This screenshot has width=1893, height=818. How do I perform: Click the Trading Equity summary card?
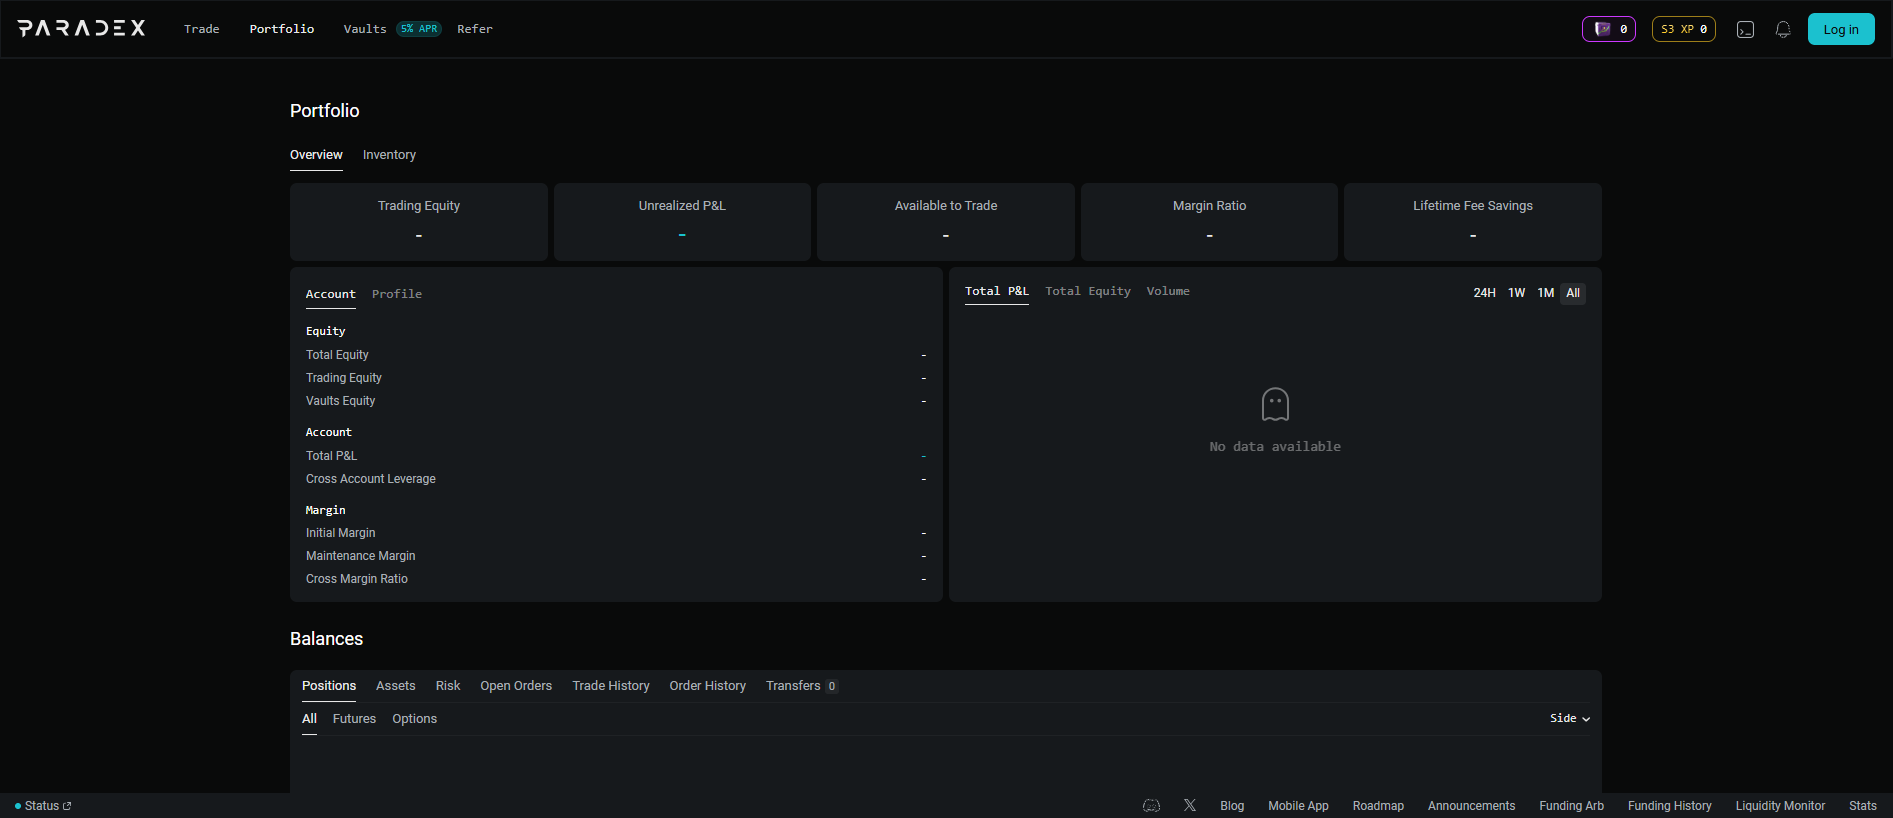[419, 222]
